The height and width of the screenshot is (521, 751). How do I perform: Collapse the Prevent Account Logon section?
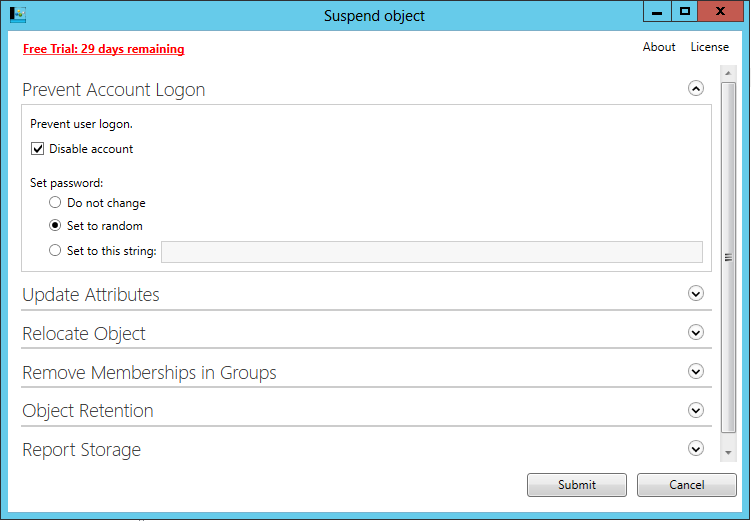(695, 88)
